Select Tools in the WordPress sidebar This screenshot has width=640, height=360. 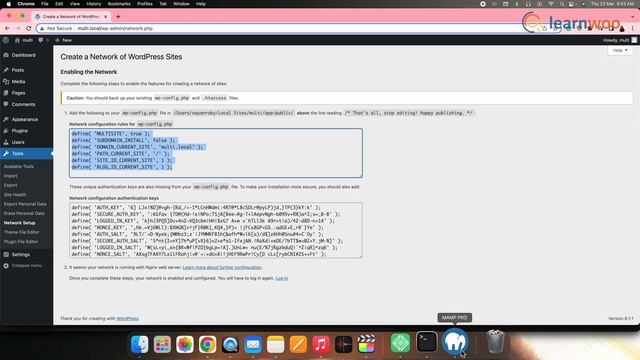coord(27,154)
